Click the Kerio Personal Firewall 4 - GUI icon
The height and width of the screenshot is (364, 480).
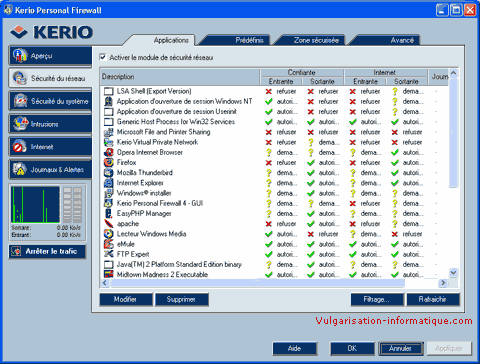109,203
